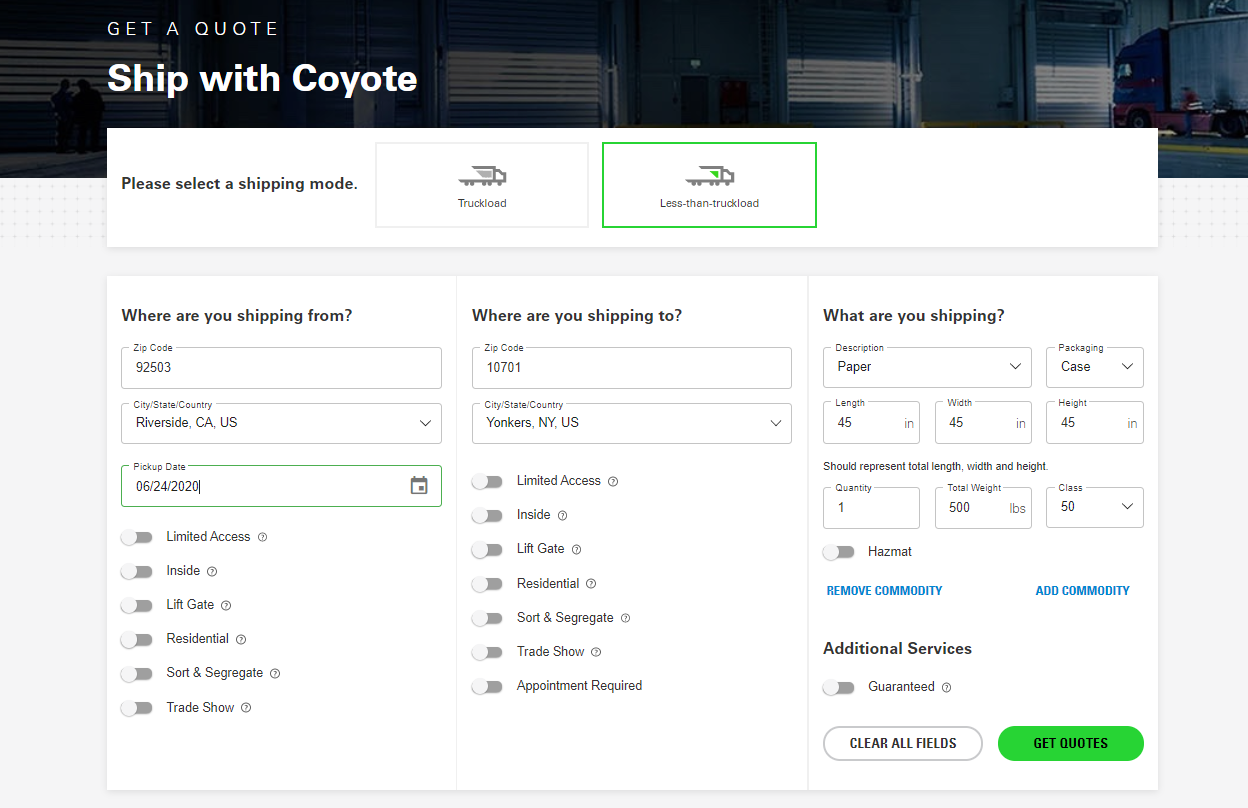
Task: Click the help icon next to destination Lift Gate
Action: point(575,549)
